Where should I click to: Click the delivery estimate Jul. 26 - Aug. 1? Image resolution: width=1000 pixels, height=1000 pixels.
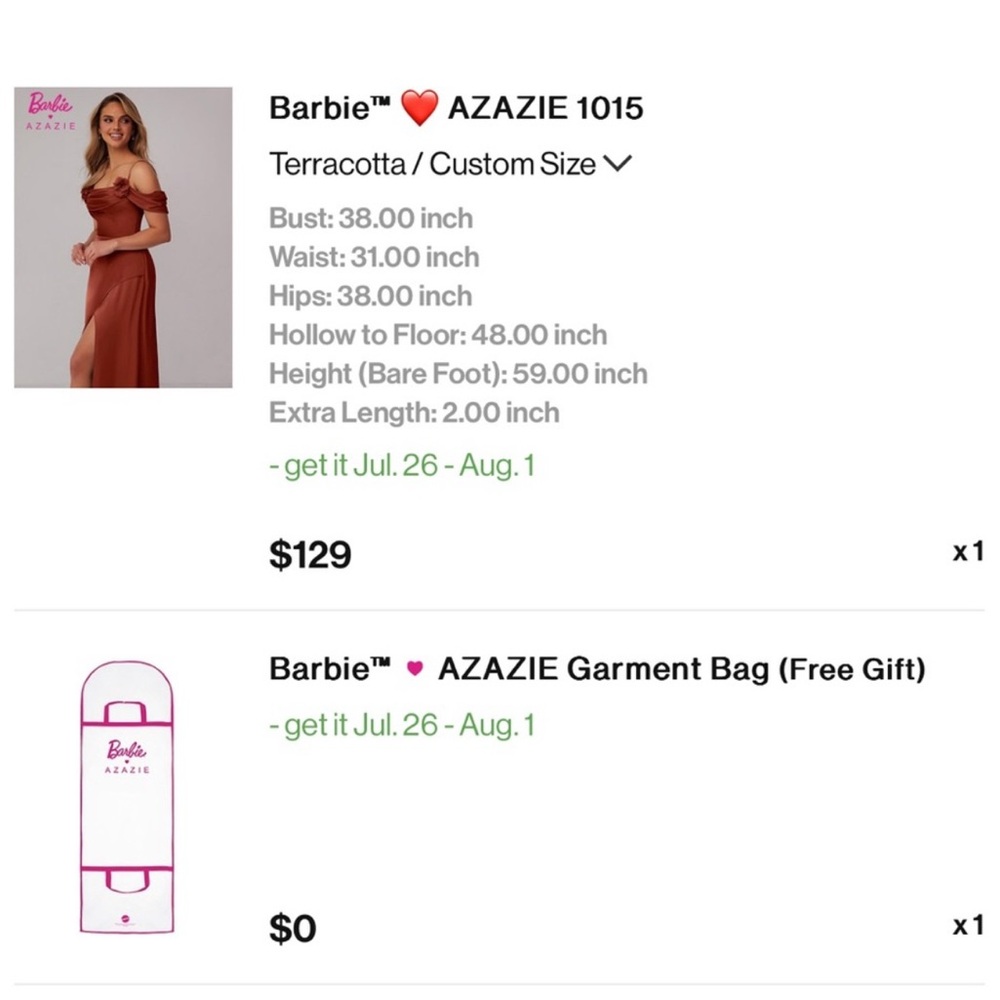pos(400,465)
